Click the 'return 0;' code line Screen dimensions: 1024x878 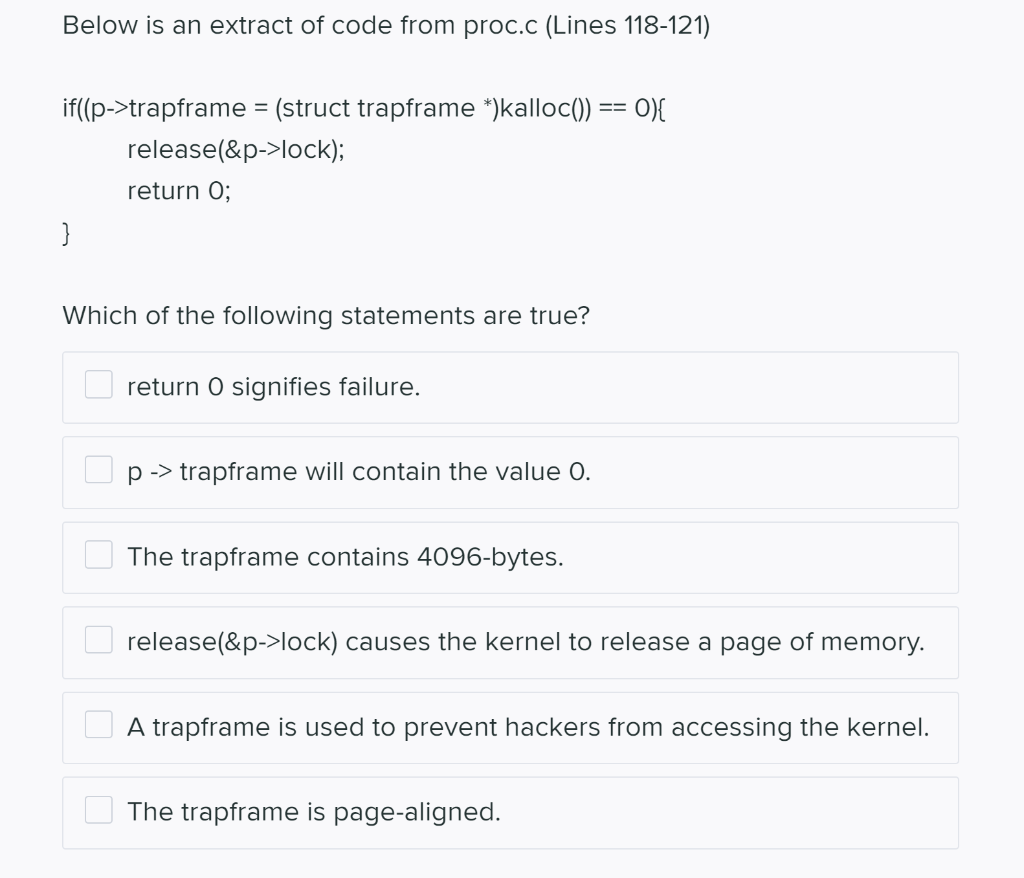pyautogui.click(x=178, y=191)
